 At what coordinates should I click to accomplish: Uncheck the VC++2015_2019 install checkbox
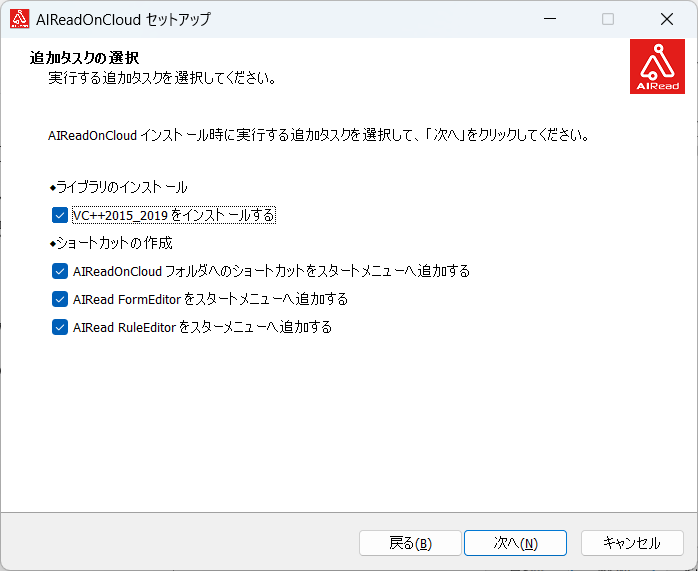click(60, 215)
